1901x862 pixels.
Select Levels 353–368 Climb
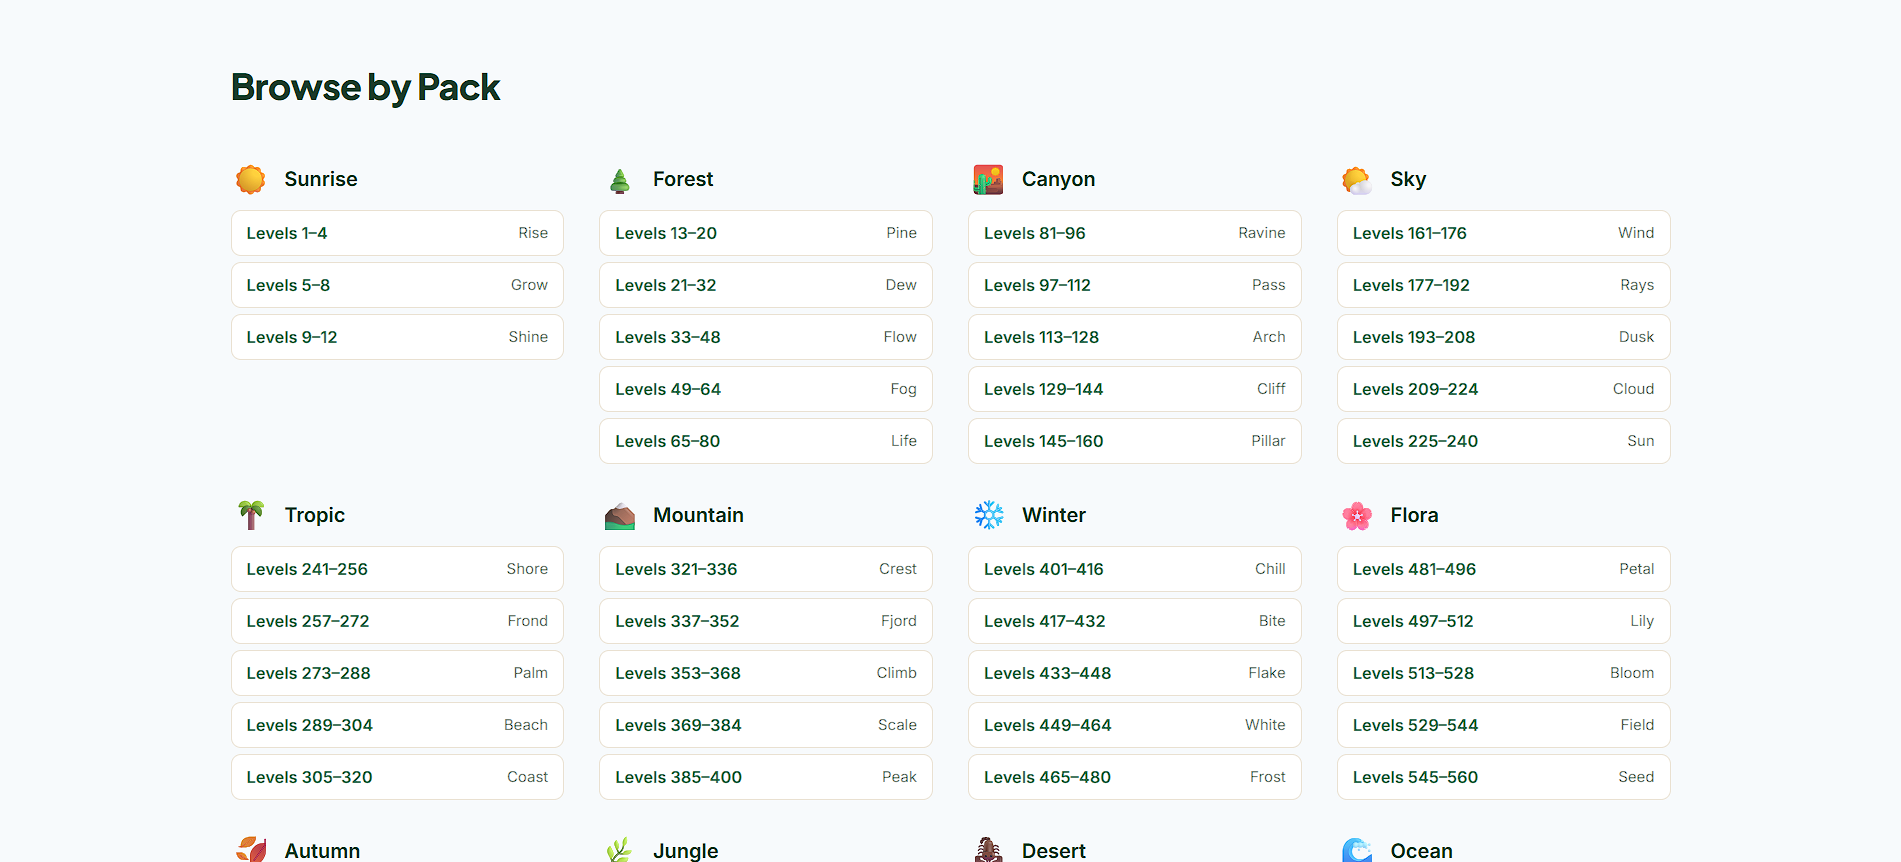(766, 673)
